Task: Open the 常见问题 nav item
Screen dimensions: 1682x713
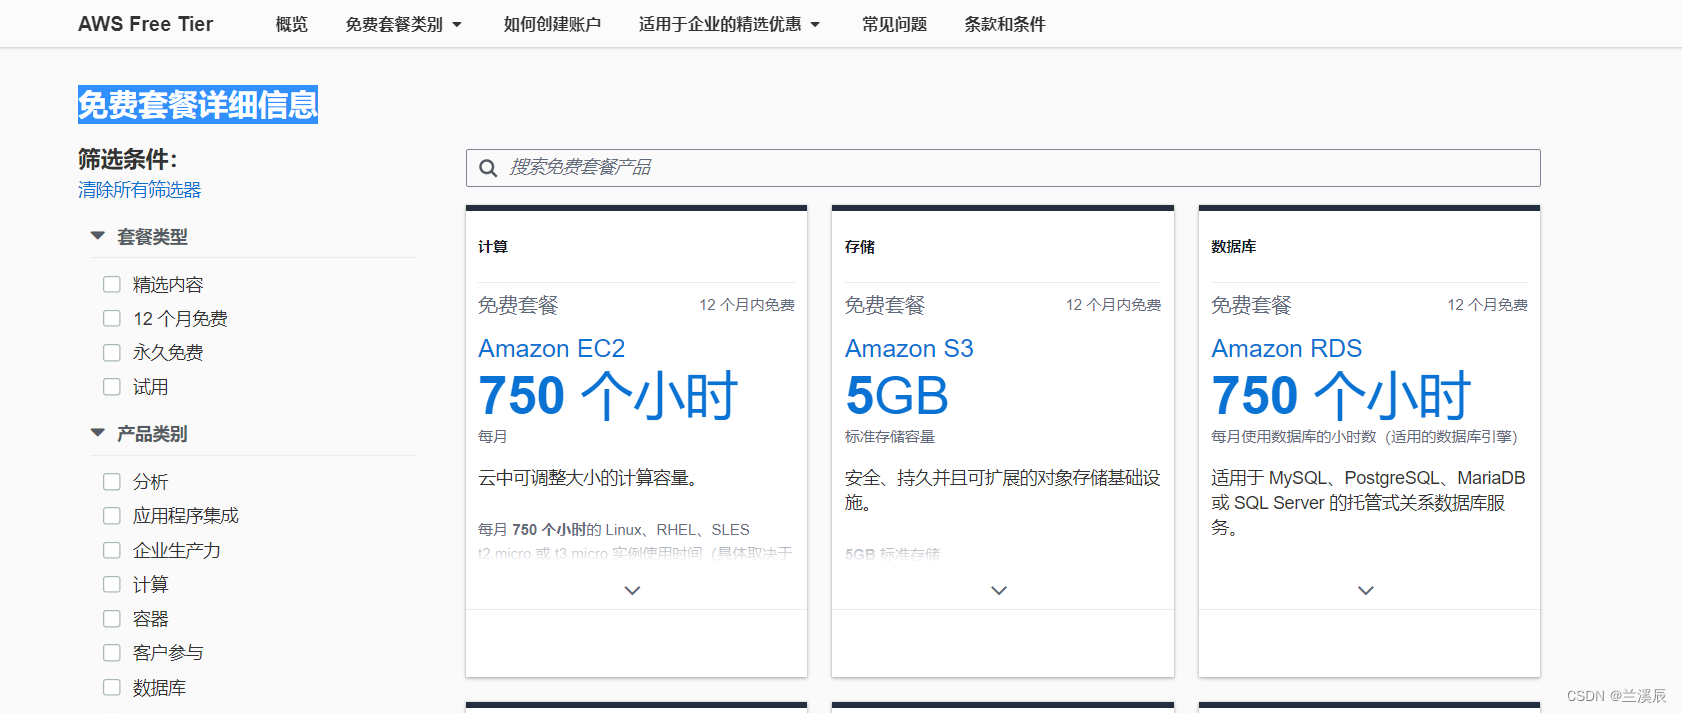Action: 895,24
